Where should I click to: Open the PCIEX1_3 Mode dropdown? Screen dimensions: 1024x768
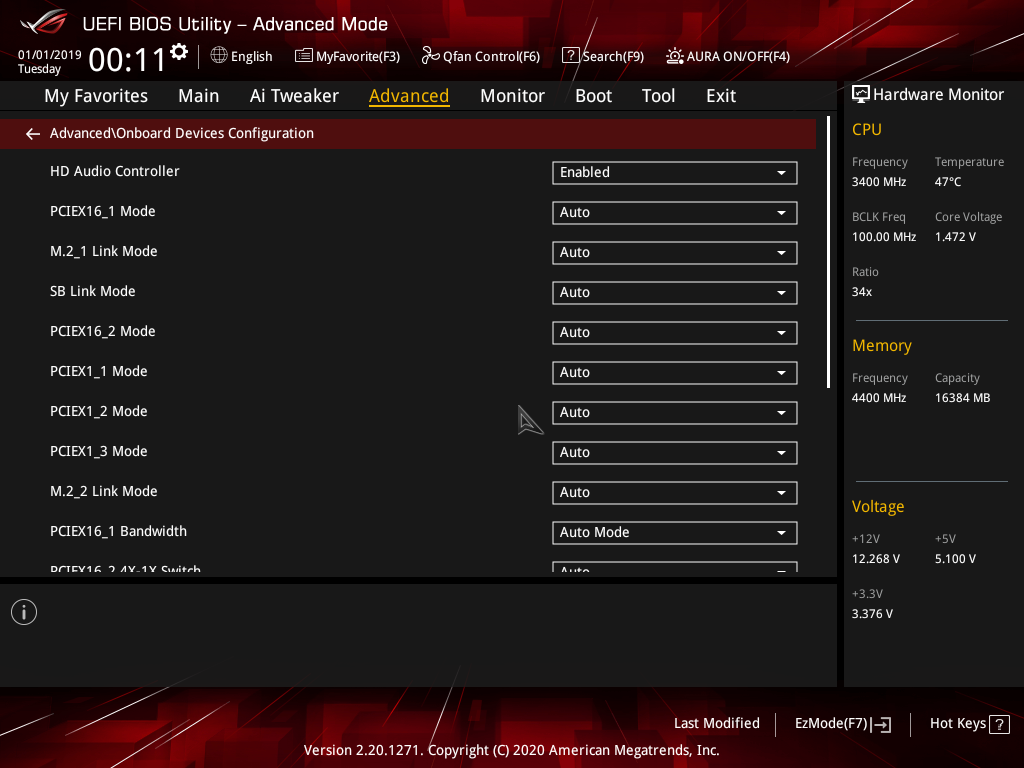(x=675, y=453)
